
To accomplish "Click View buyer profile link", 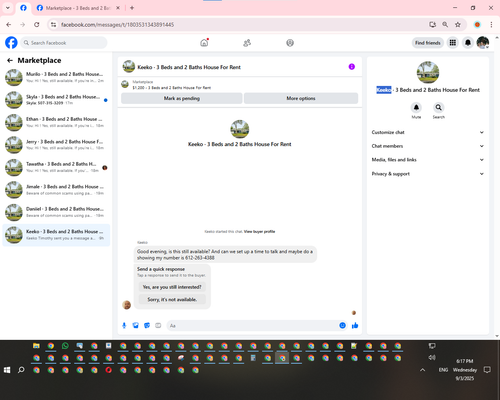I will coord(259,231).
